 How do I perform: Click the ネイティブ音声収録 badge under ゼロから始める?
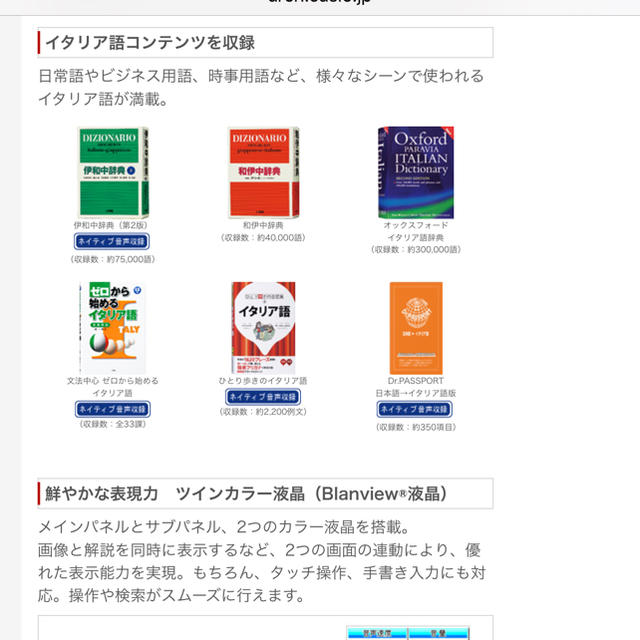tap(113, 409)
